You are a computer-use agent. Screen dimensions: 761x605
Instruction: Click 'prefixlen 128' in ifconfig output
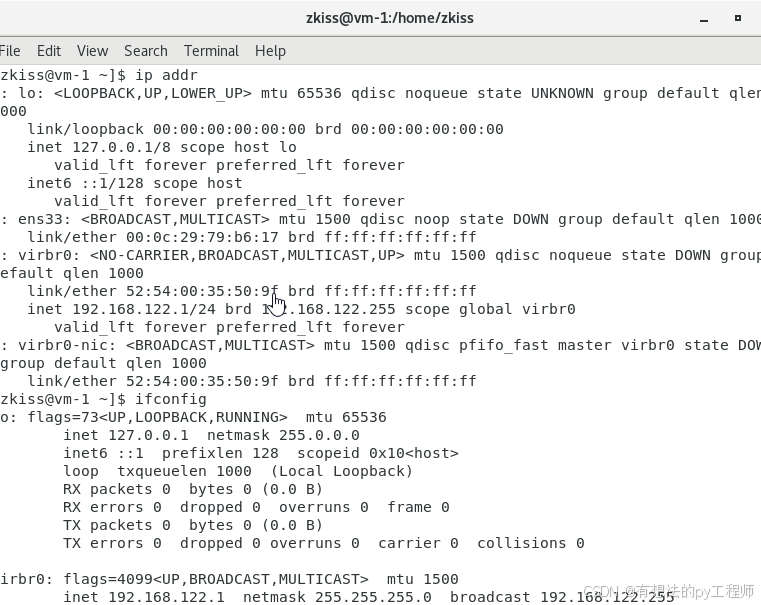pos(220,453)
